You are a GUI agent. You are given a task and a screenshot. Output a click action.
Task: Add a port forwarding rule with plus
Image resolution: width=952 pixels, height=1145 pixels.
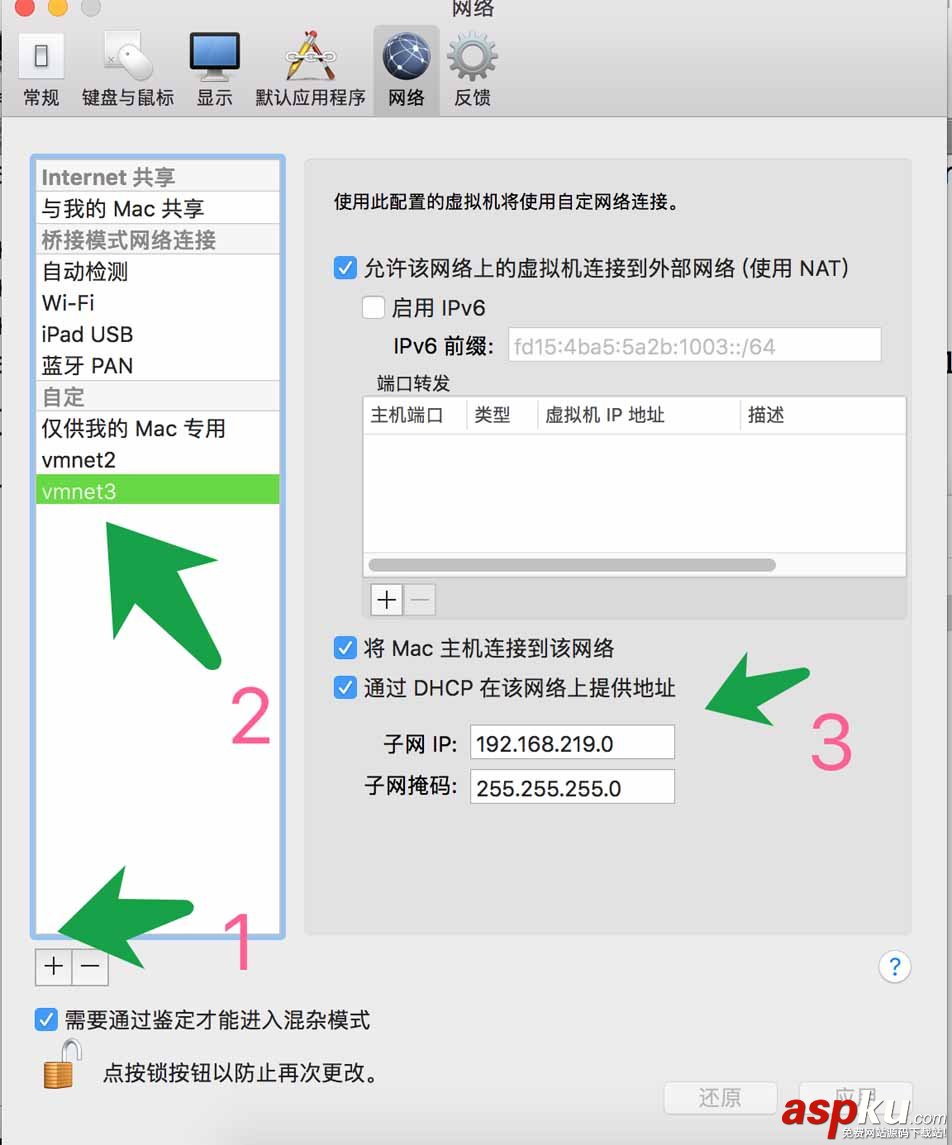tap(386, 600)
